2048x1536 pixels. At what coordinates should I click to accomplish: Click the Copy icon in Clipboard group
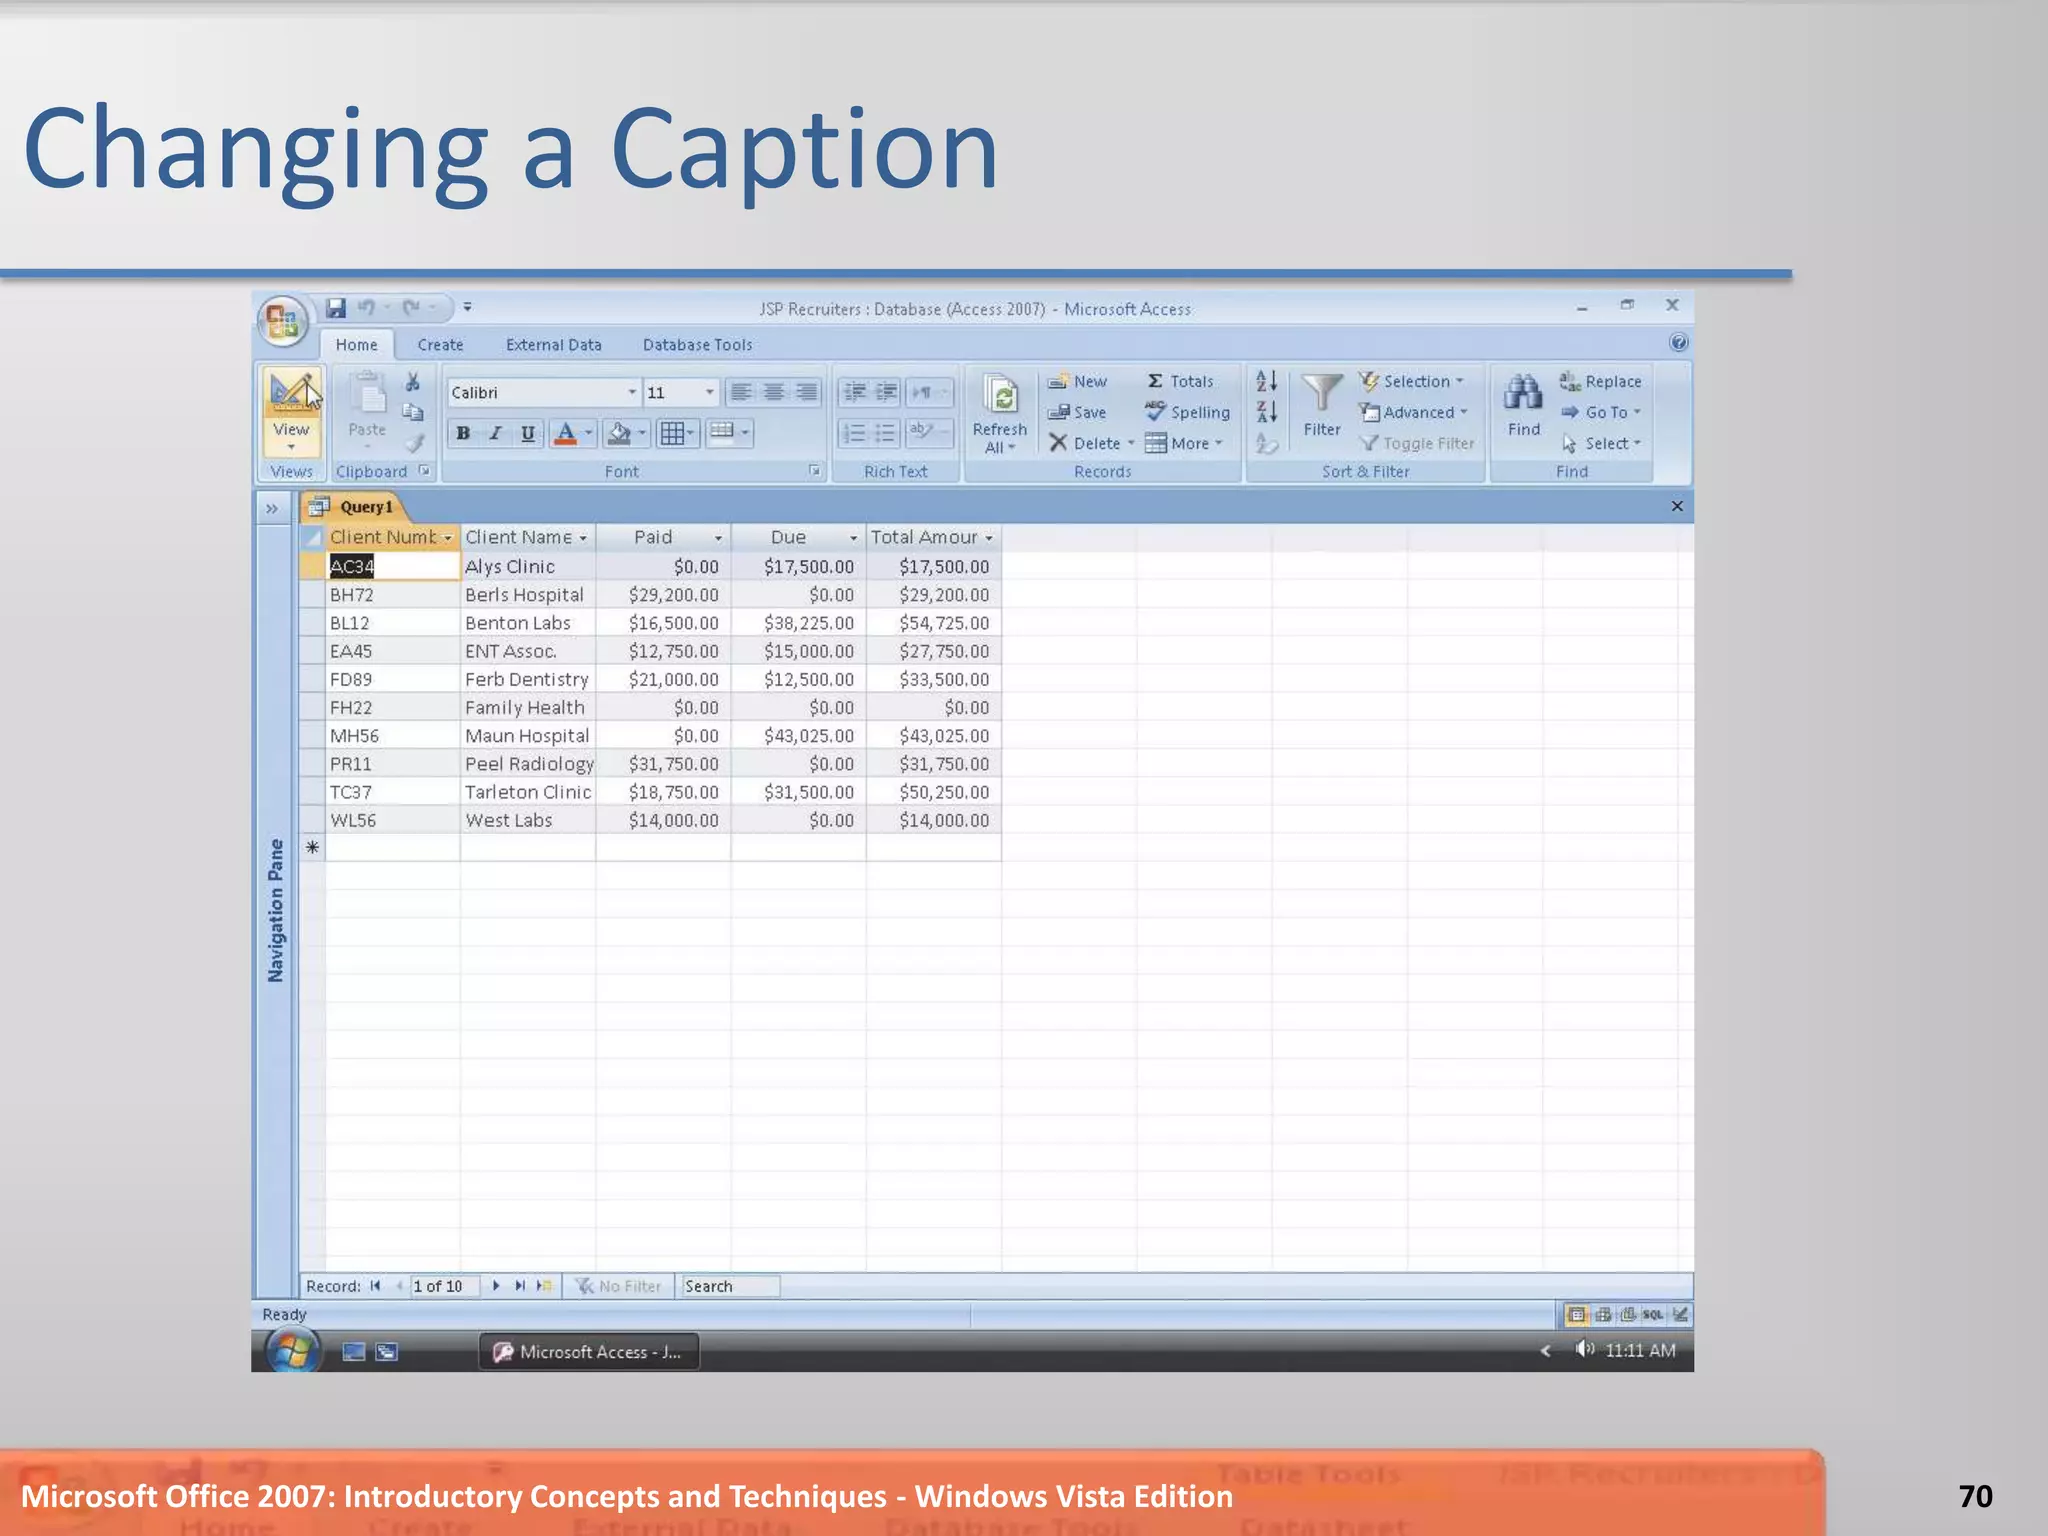point(412,412)
